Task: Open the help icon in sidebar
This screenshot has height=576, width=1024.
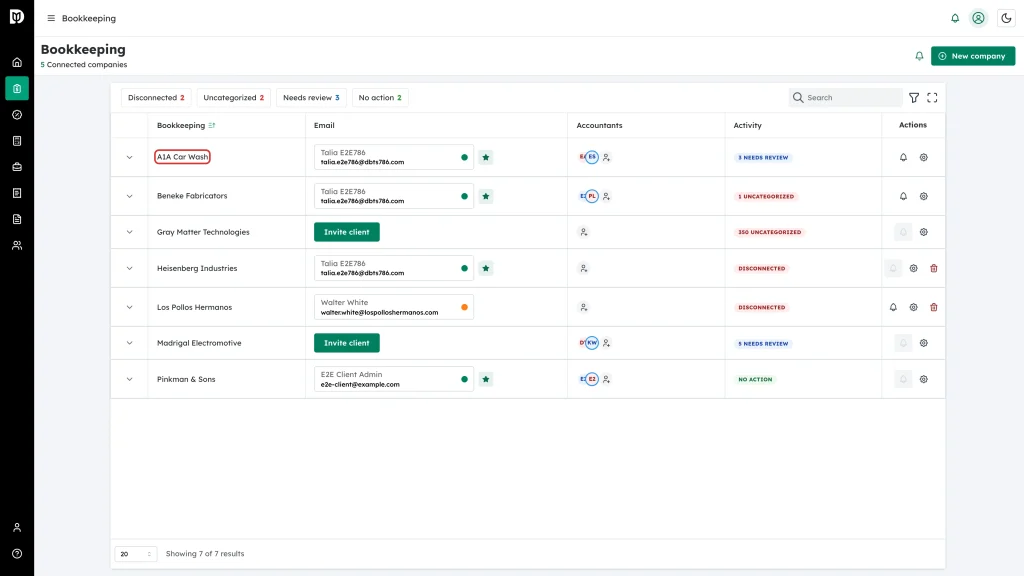Action: [x=17, y=554]
